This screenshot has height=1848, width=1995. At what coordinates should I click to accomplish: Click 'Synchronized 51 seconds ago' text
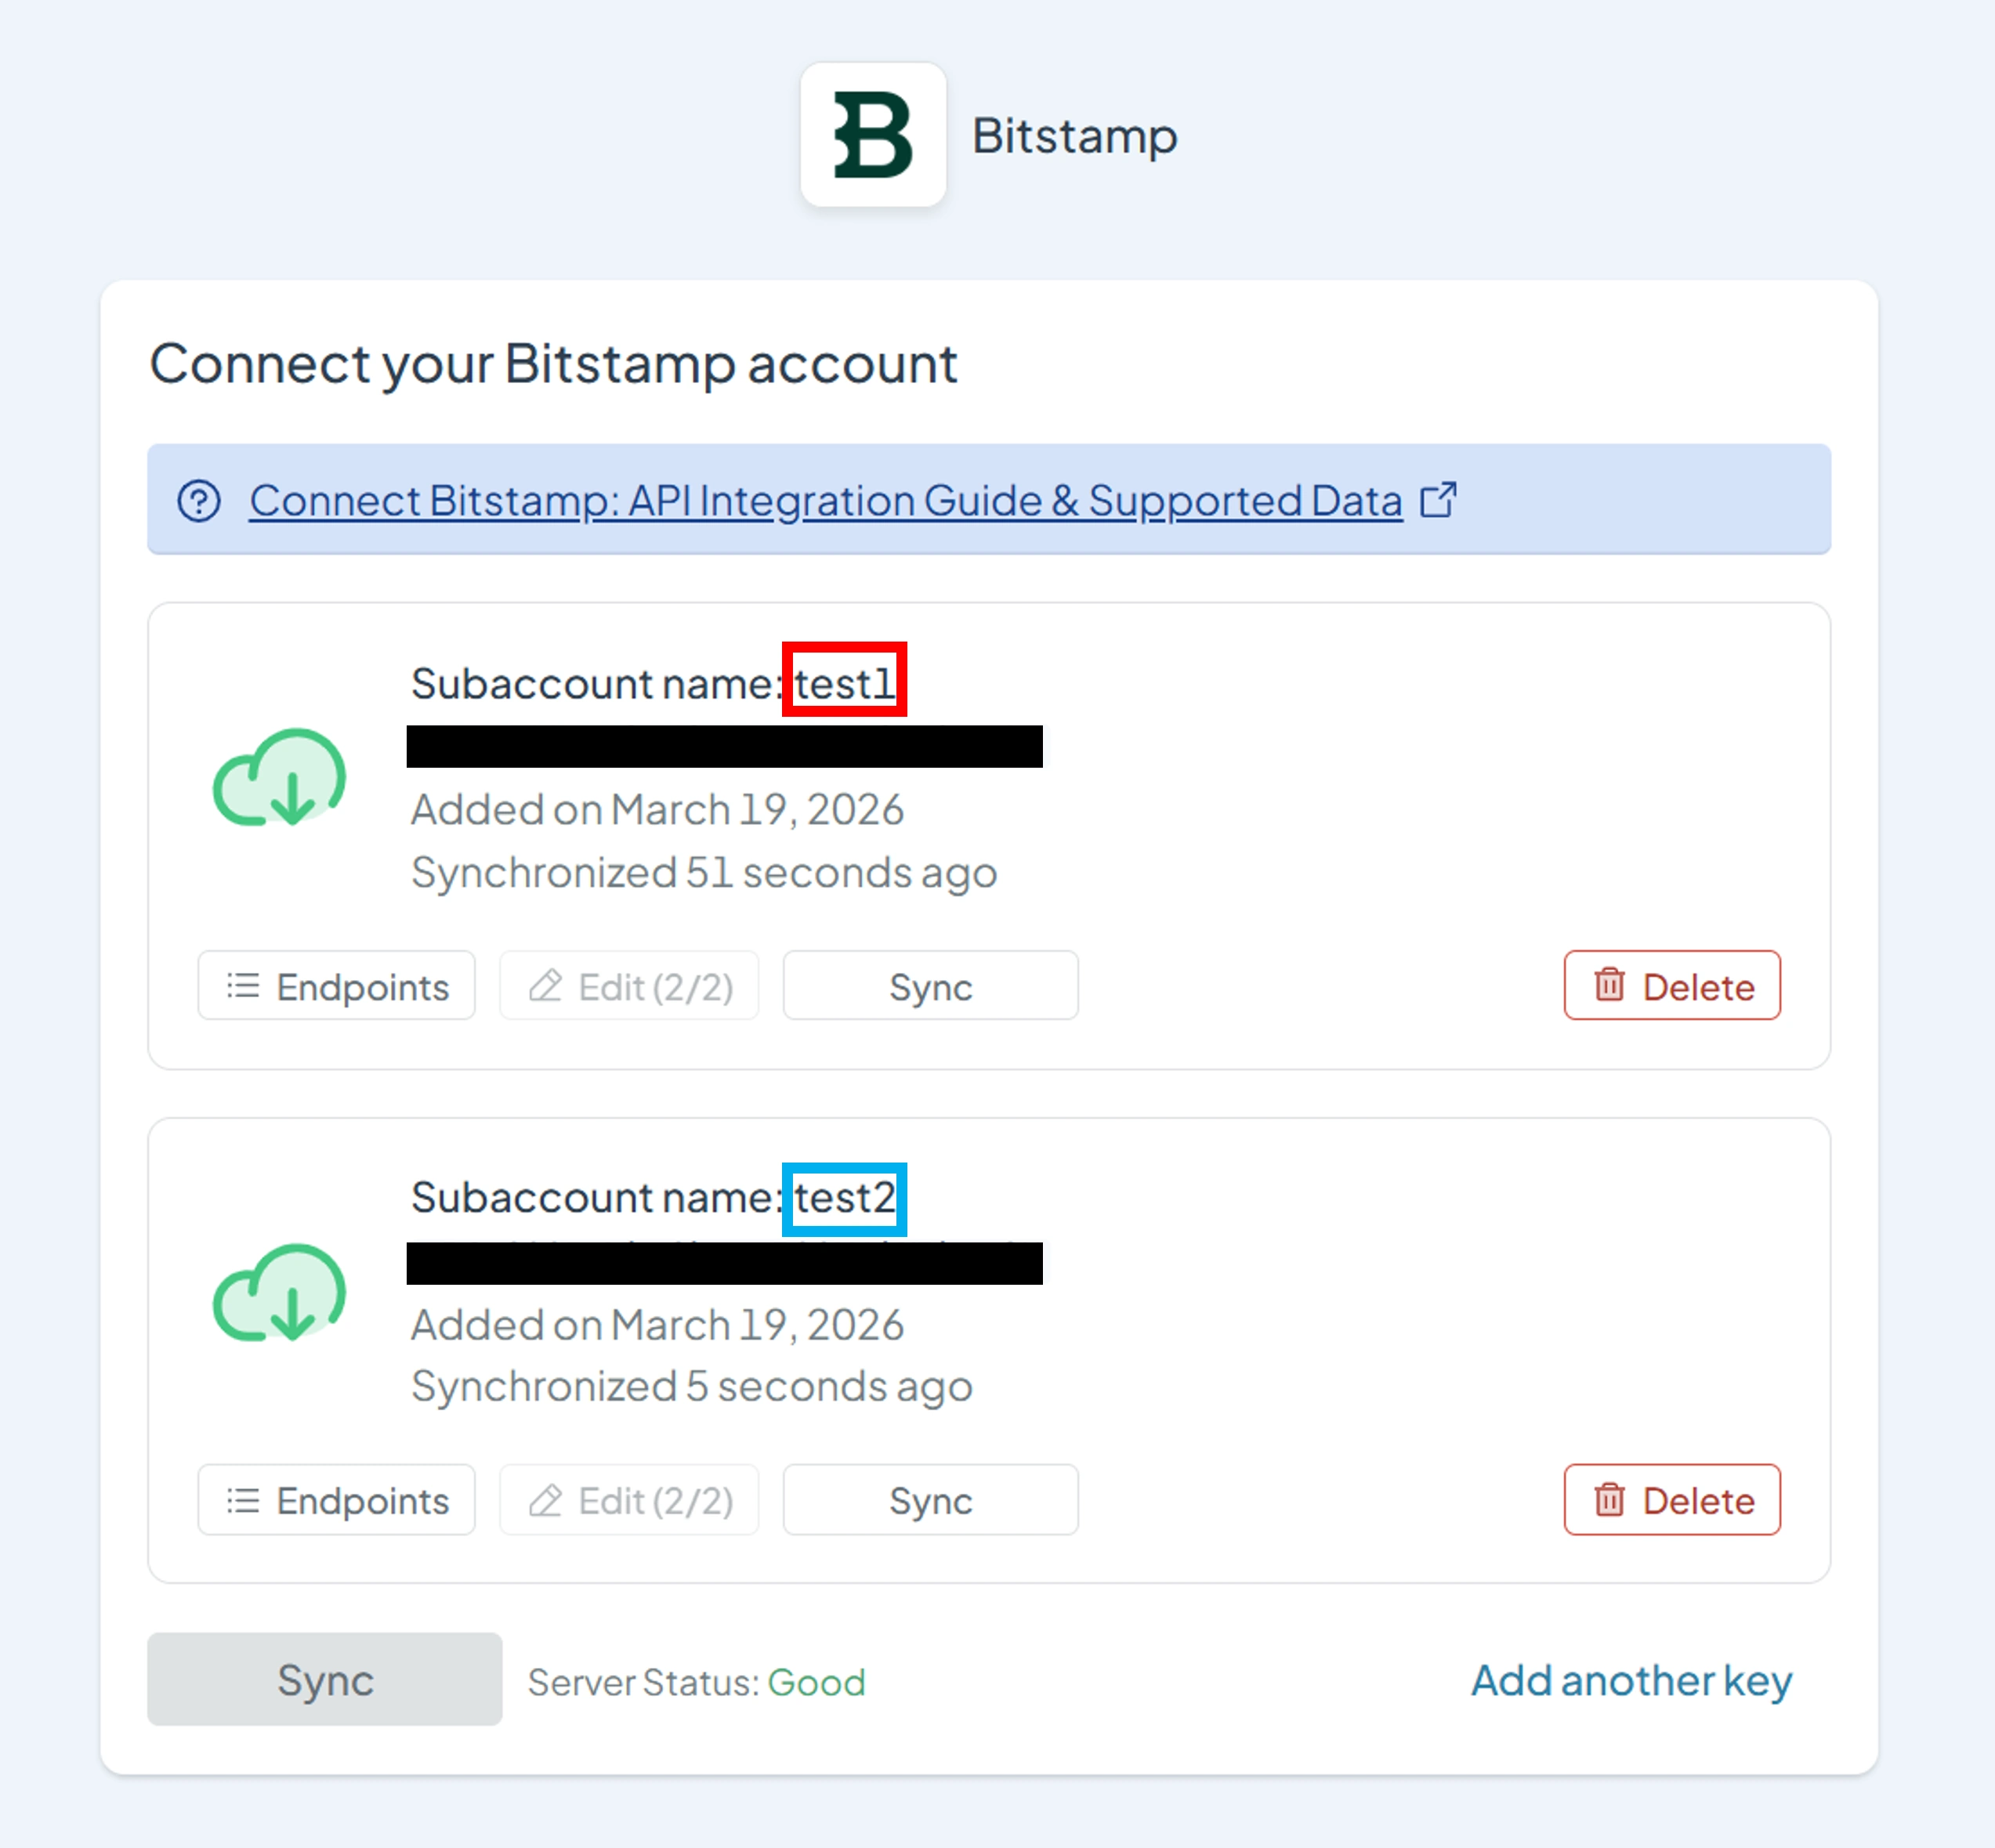click(704, 873)
